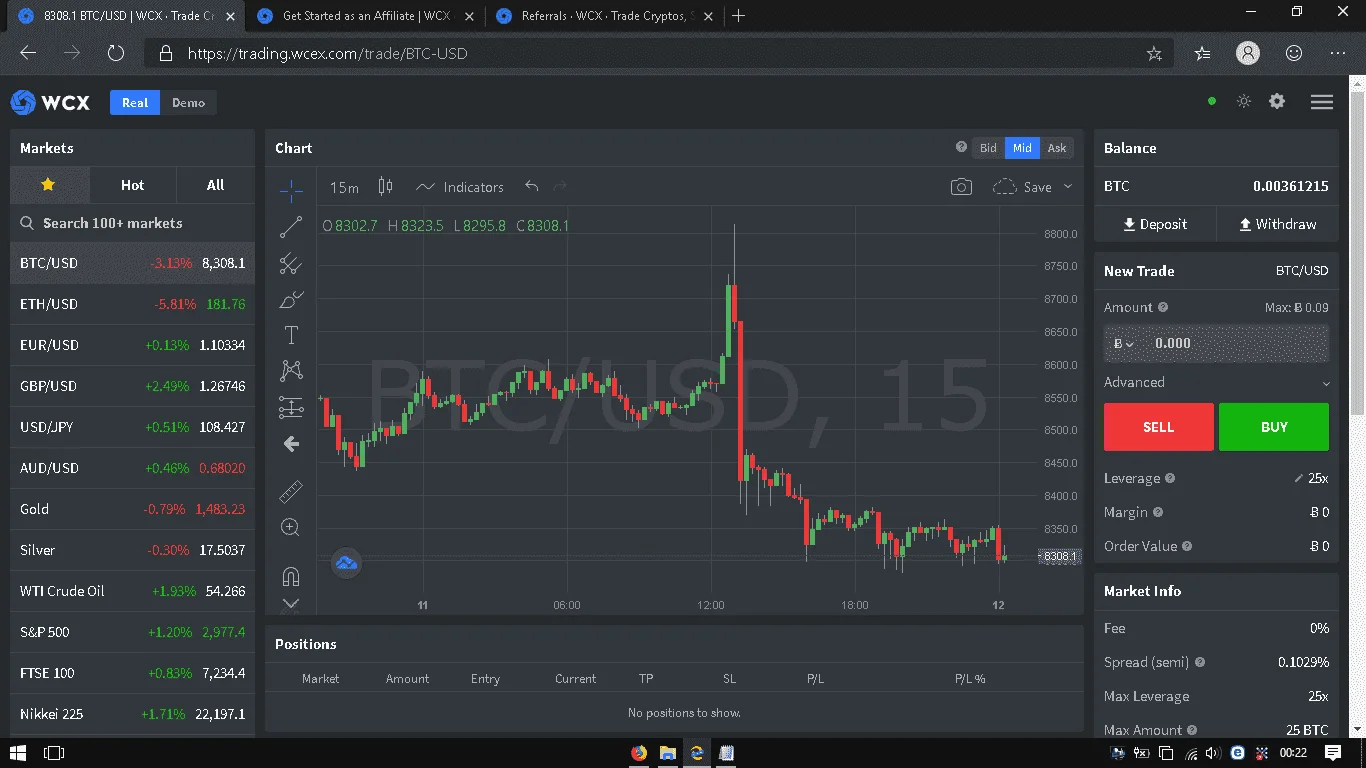
Task: Expand the Save options arrow
Action: point(1067,187)
